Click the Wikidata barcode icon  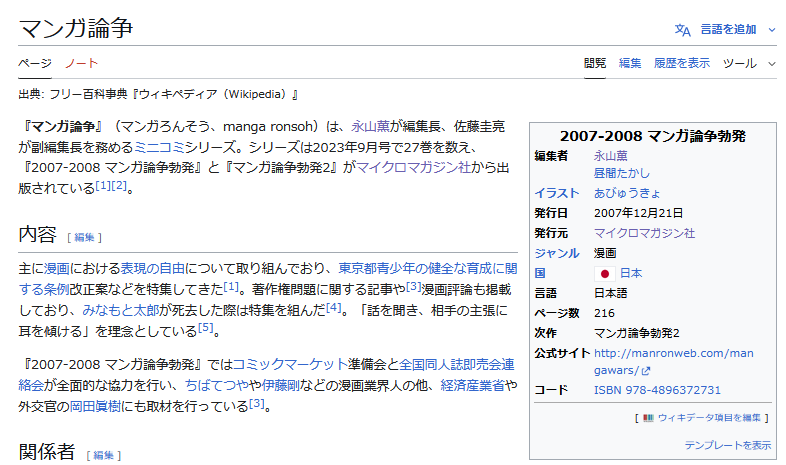coord(648,418)
